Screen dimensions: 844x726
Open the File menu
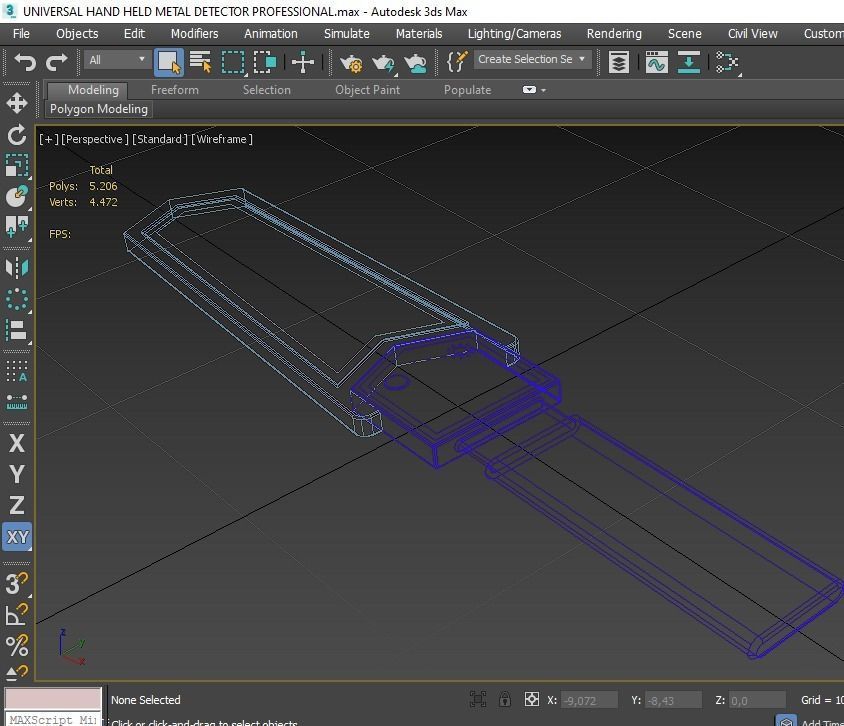click(x=22, y=34)
